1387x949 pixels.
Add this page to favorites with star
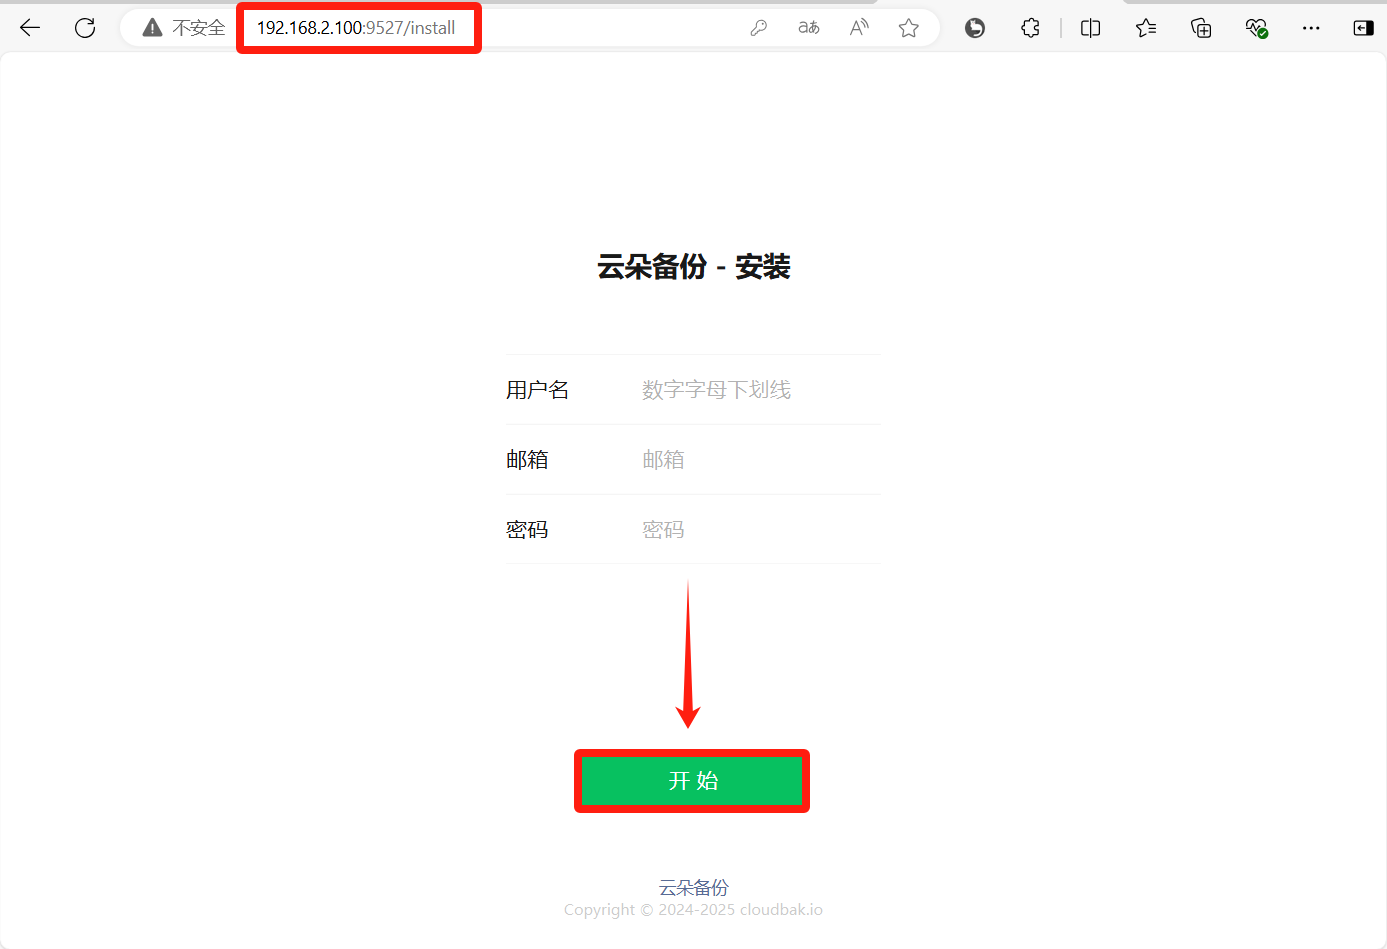coord(908,28)
